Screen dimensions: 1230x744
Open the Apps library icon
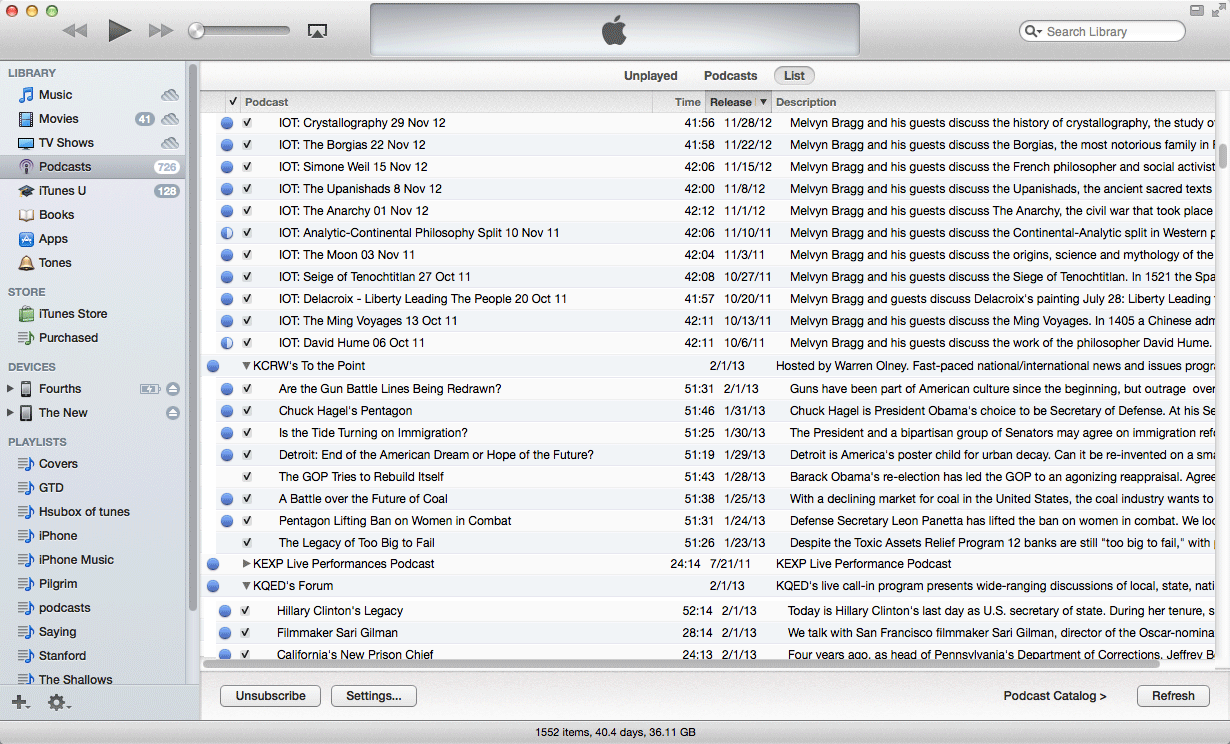(x=27, y=239)
